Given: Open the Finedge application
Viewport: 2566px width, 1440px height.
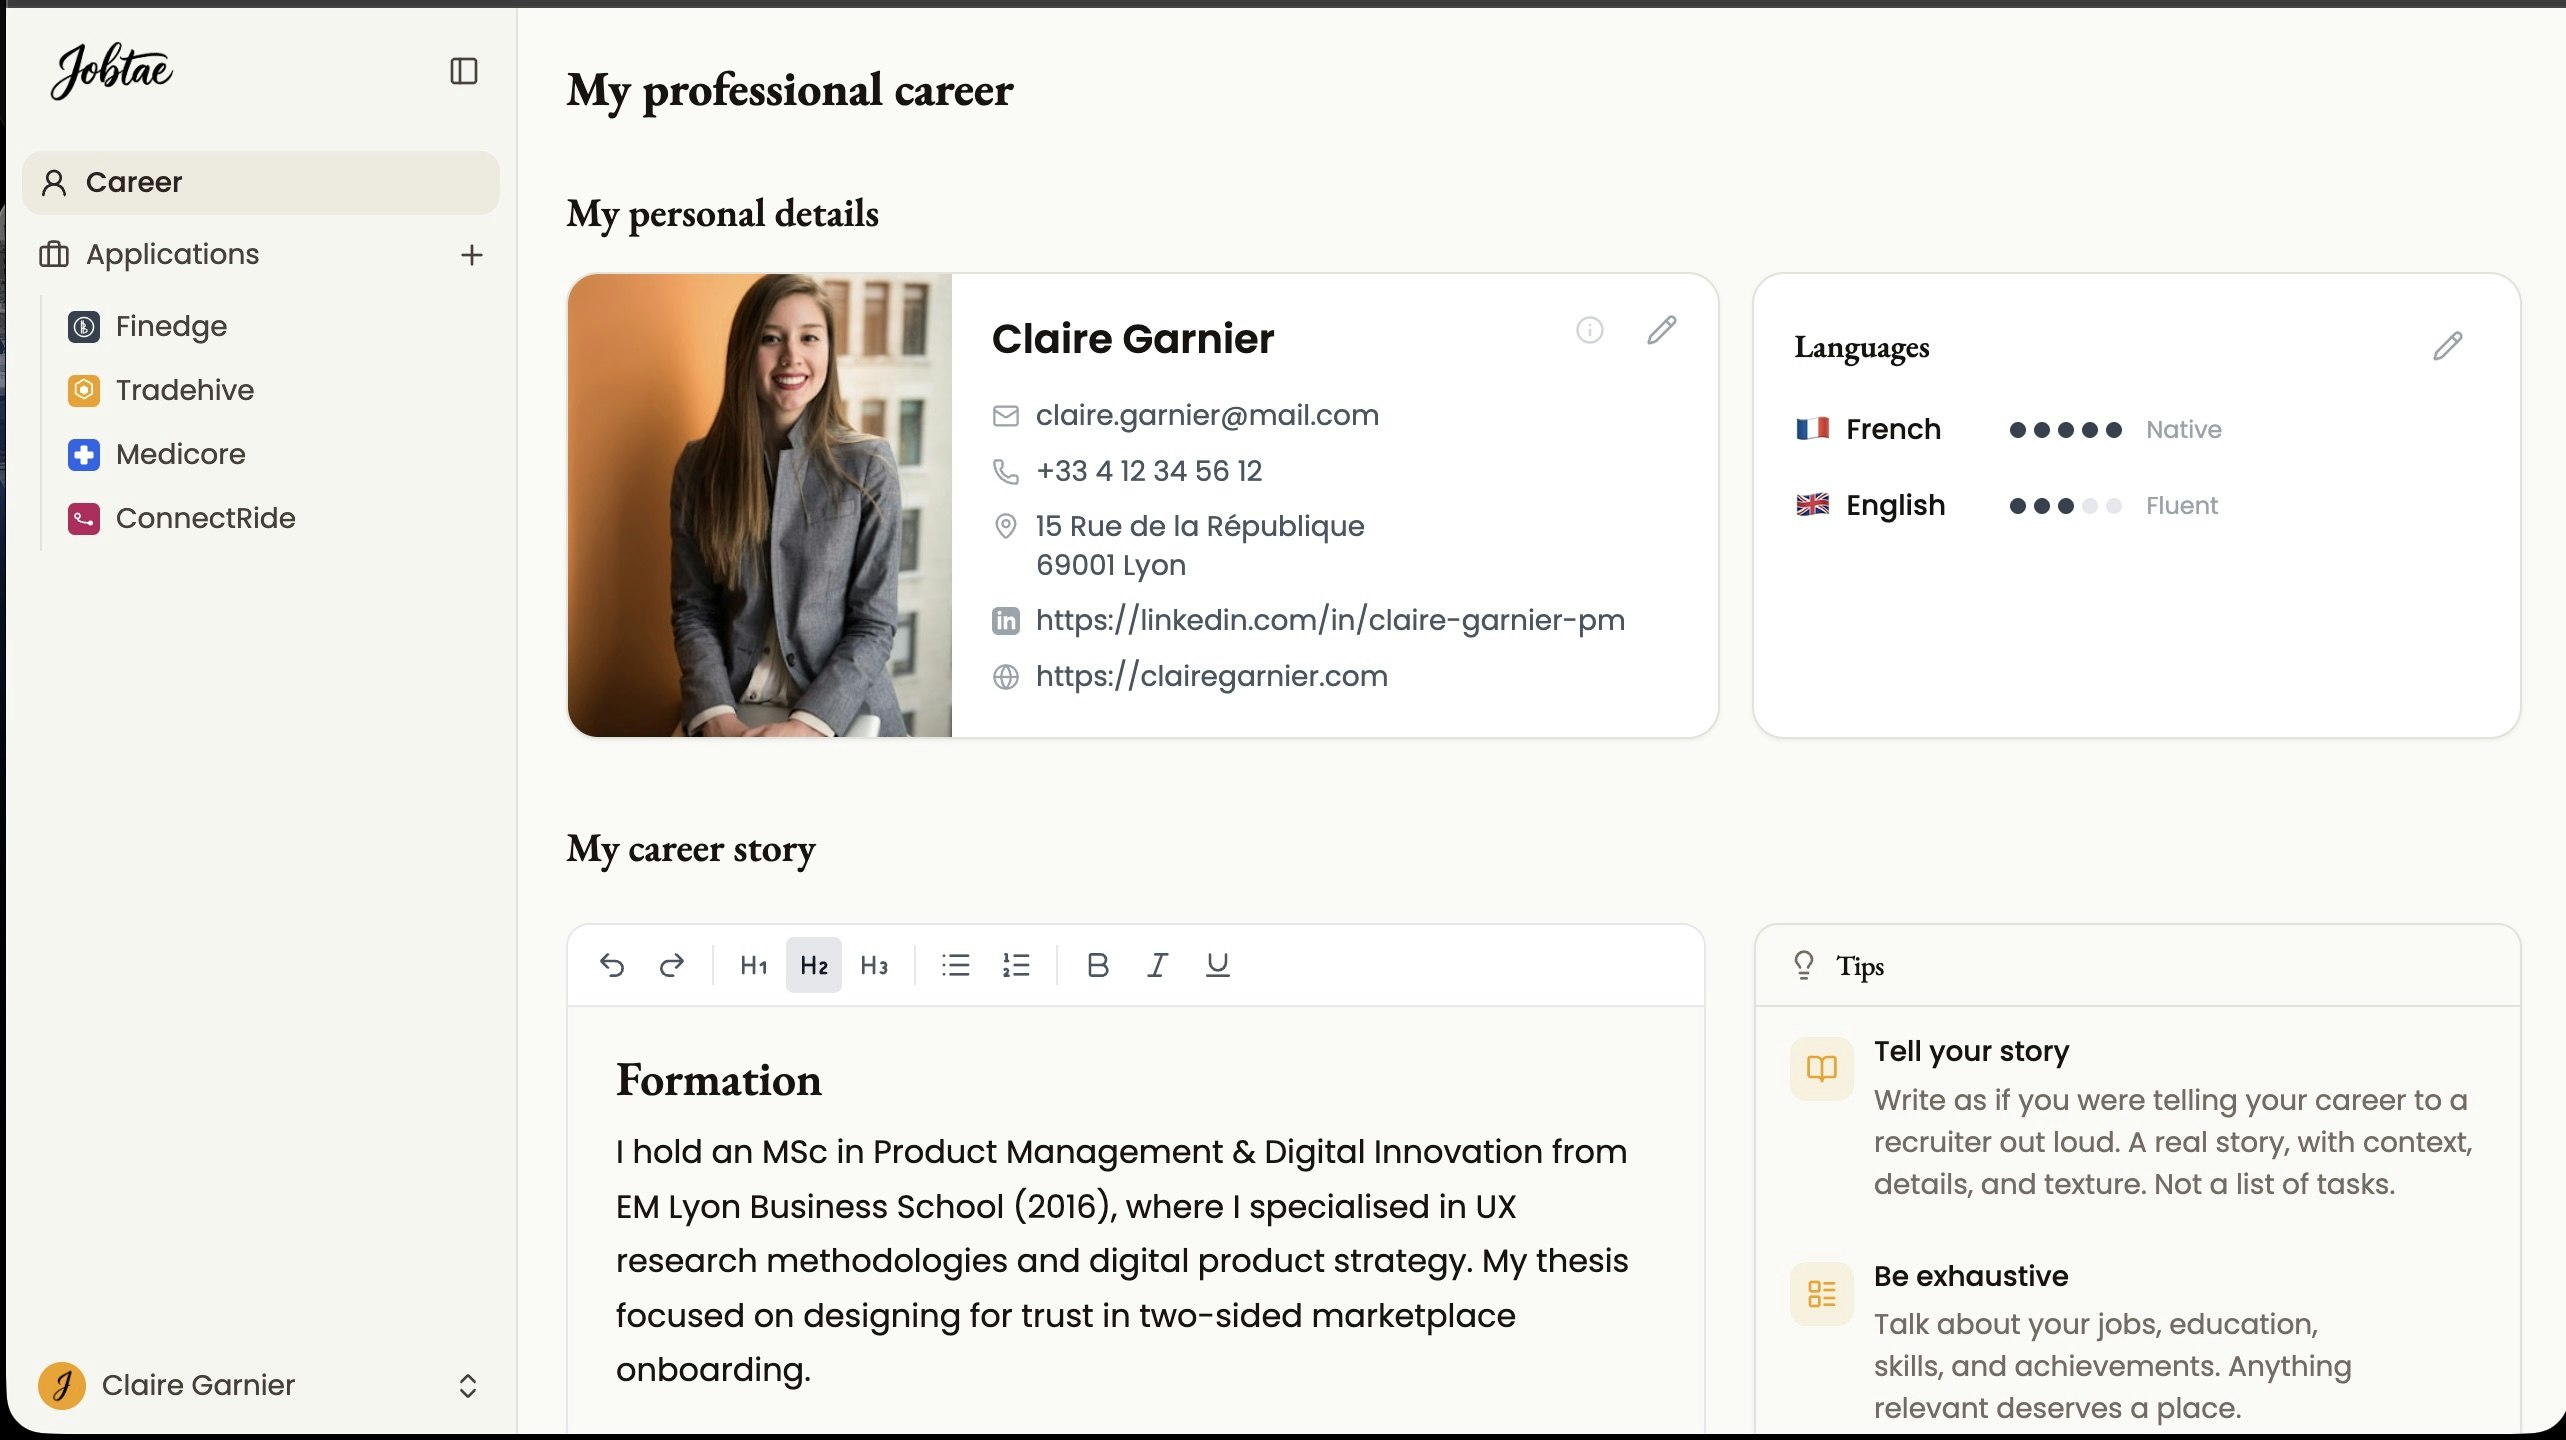Looking at the screenshot, I should pos(171,326).
